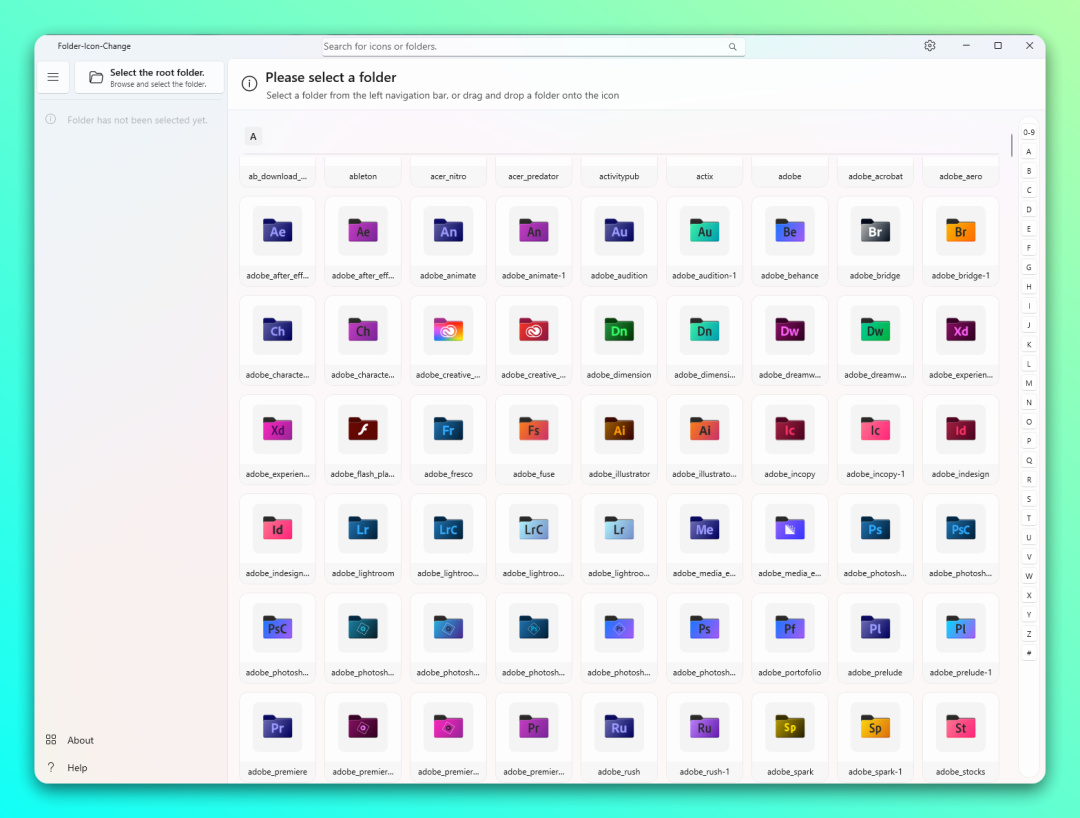
Task: Select the acer_predator icon label
Action: coord(534,176)
